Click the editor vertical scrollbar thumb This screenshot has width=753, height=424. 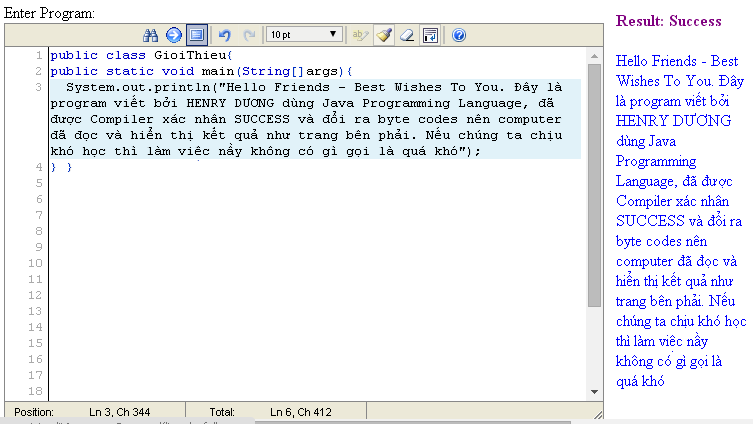[x=595, y=185]
